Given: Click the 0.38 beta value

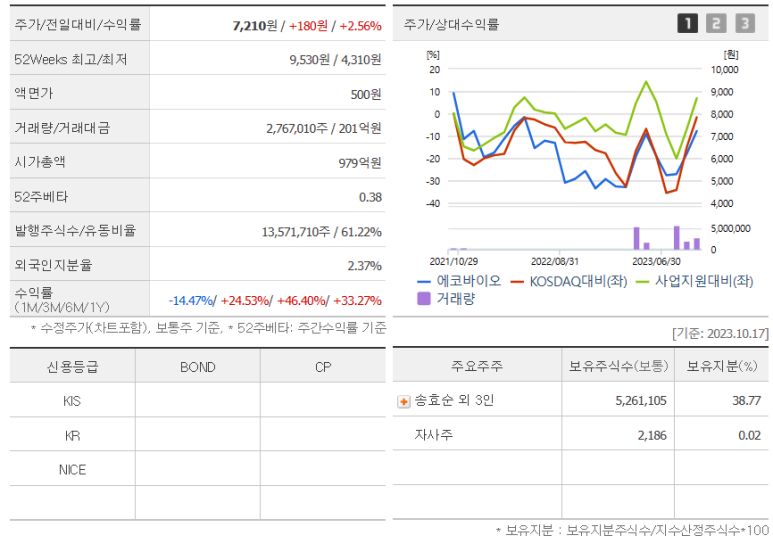Looking at the screenshot, I should pyautogui.click(x=370, y=197).
